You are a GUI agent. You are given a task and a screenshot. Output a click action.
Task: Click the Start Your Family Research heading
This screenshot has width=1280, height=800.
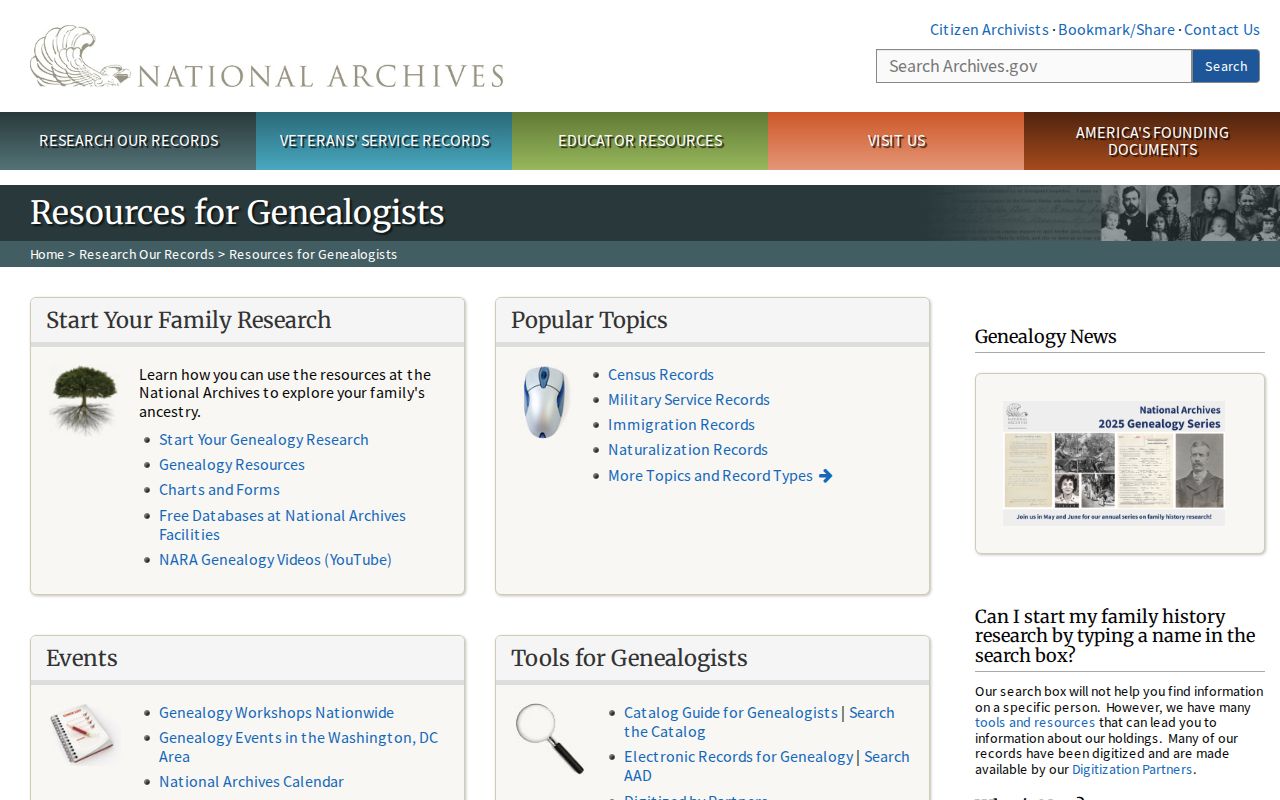coord(188,320)
